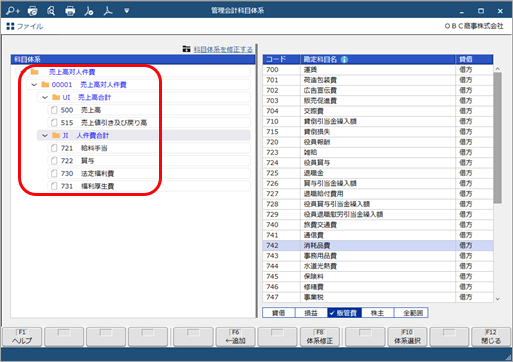513x362 pixels.
Task: Click the document icon of 500 売上高
Action: [x=54, y=110]
